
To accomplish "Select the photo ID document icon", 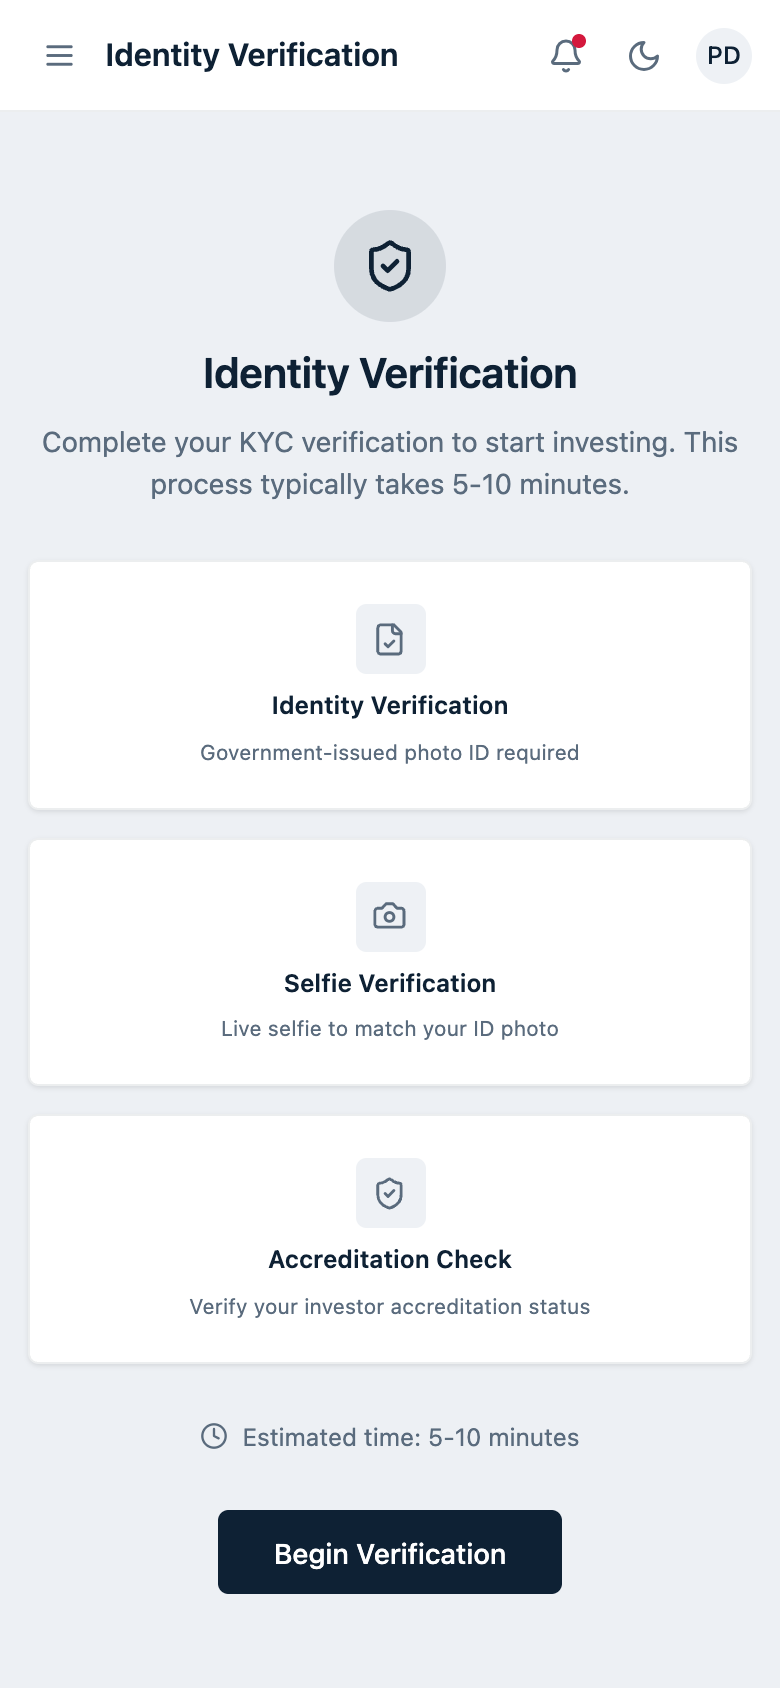I will 390,639.
